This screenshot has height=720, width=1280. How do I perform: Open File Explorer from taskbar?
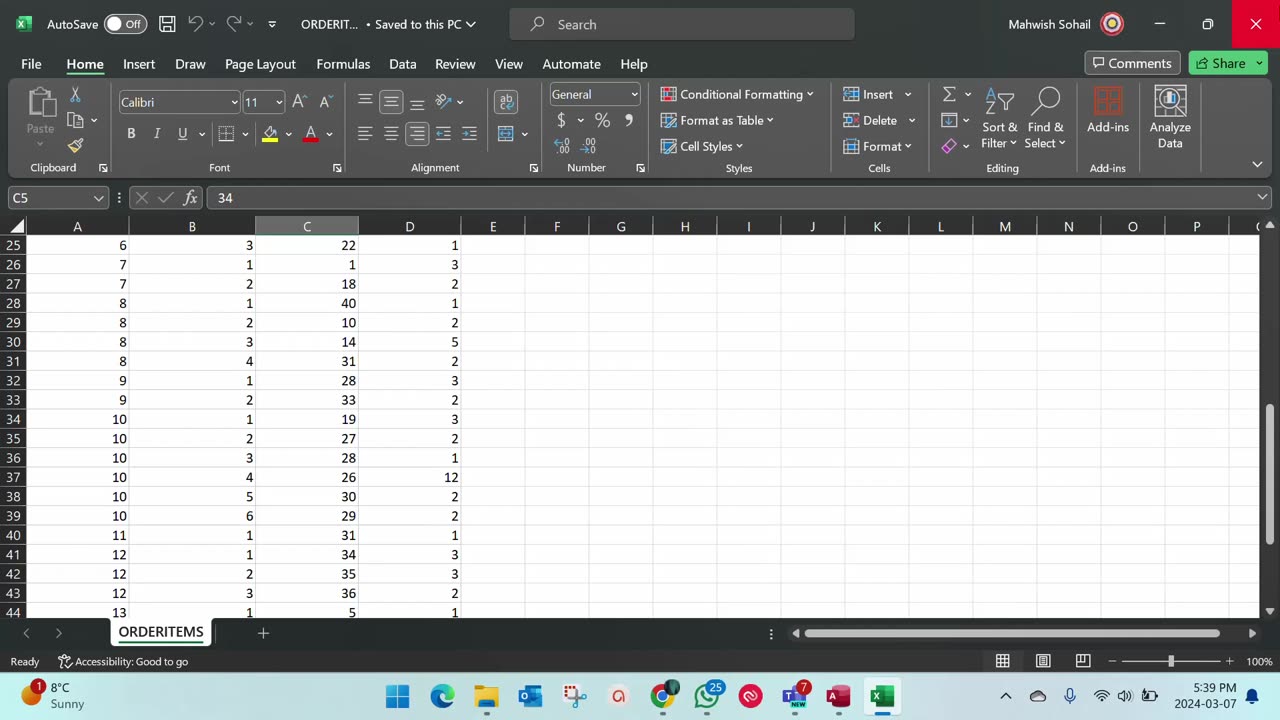coord(486,696)
